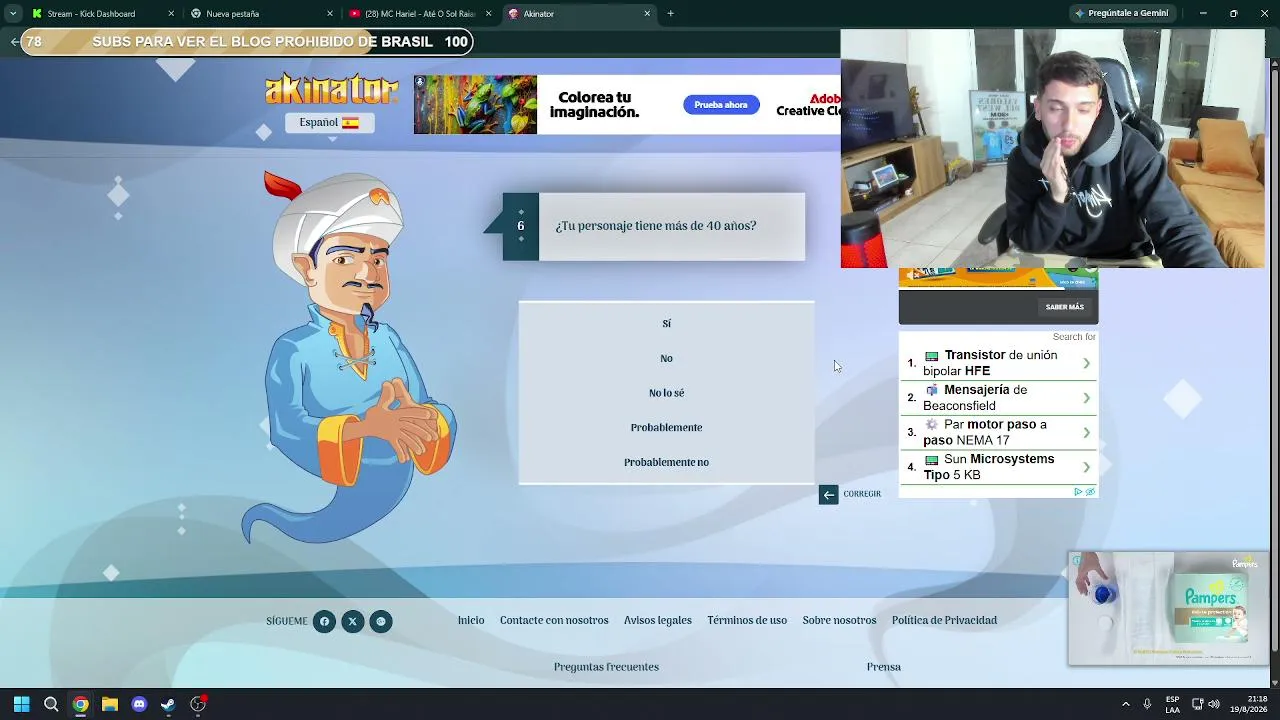Click the streamer webcam overlay
The height and width of the screenshot is (720, 1280).
point(1053,148)
